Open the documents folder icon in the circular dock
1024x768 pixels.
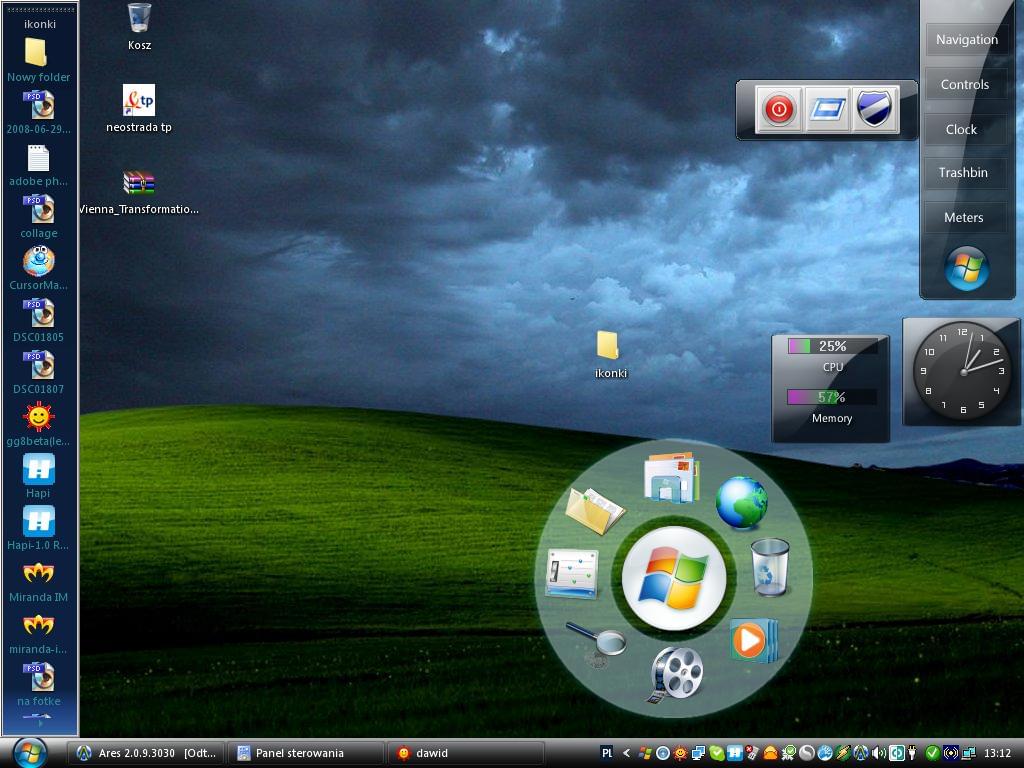(x=594, y=511)
